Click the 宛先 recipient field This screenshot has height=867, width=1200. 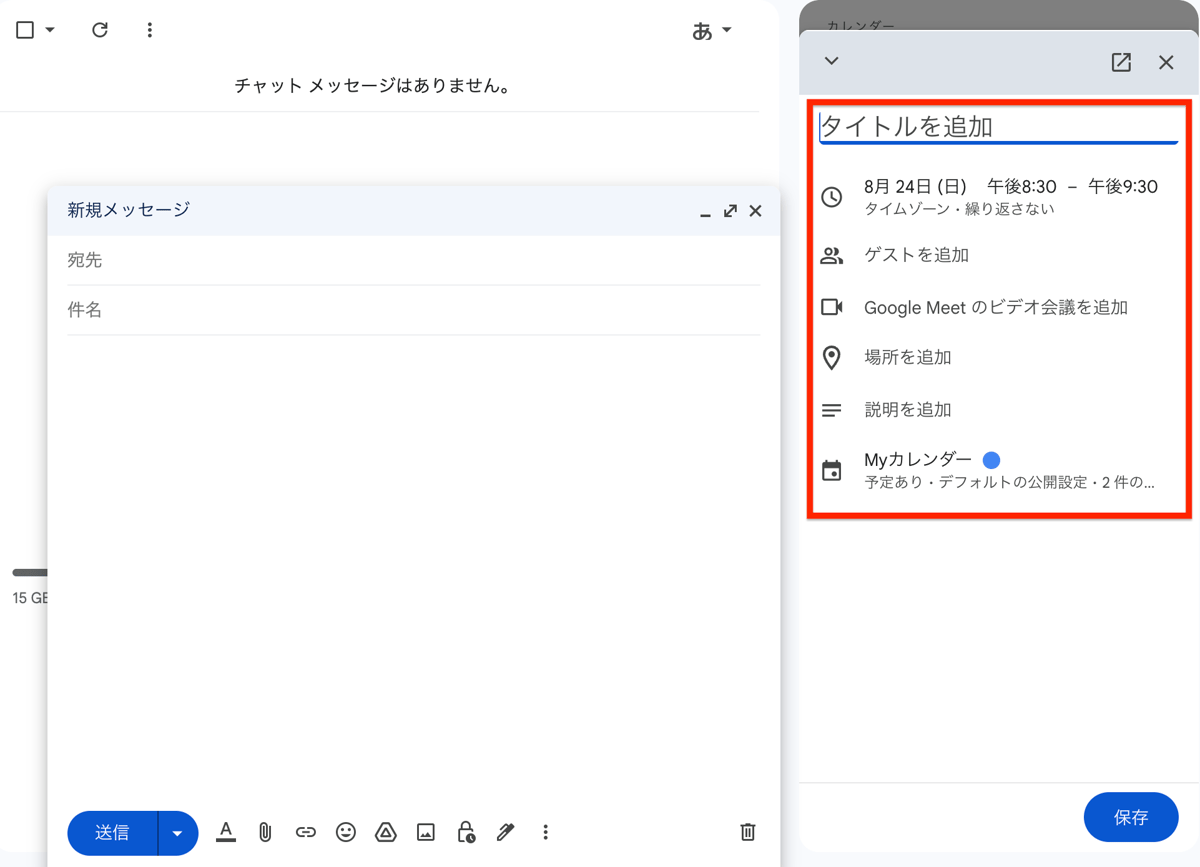click(x=413, y=260)
